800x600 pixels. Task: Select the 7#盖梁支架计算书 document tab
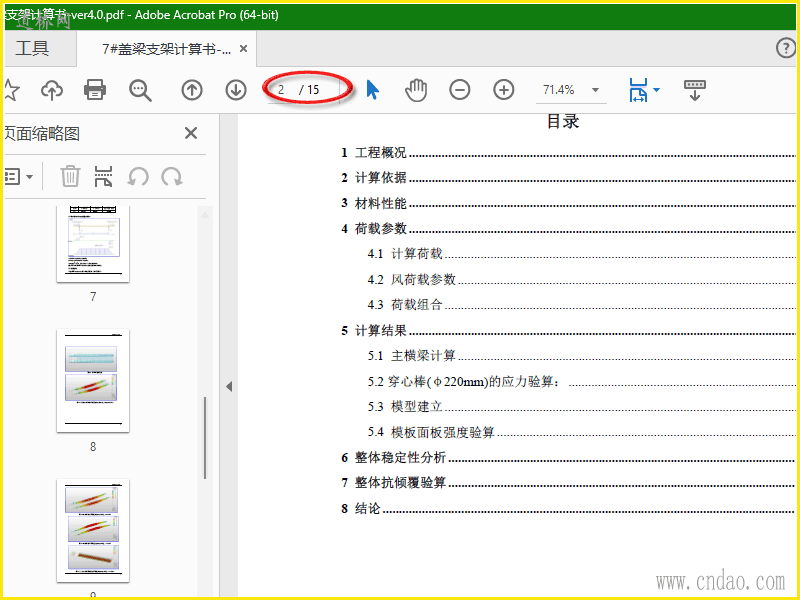166,49
